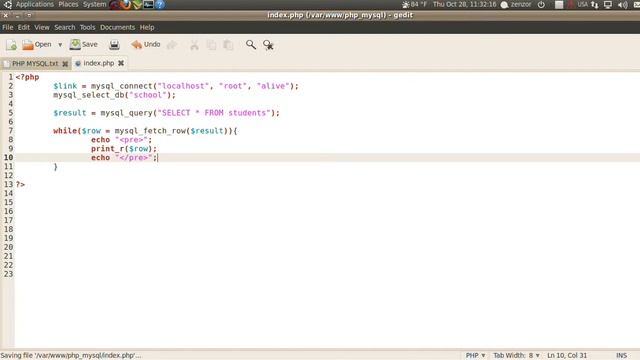Screen dimensions: 640x360
Task: Click the Open file toolbar button
Action: pyautogui.click(x=37, y=44)
